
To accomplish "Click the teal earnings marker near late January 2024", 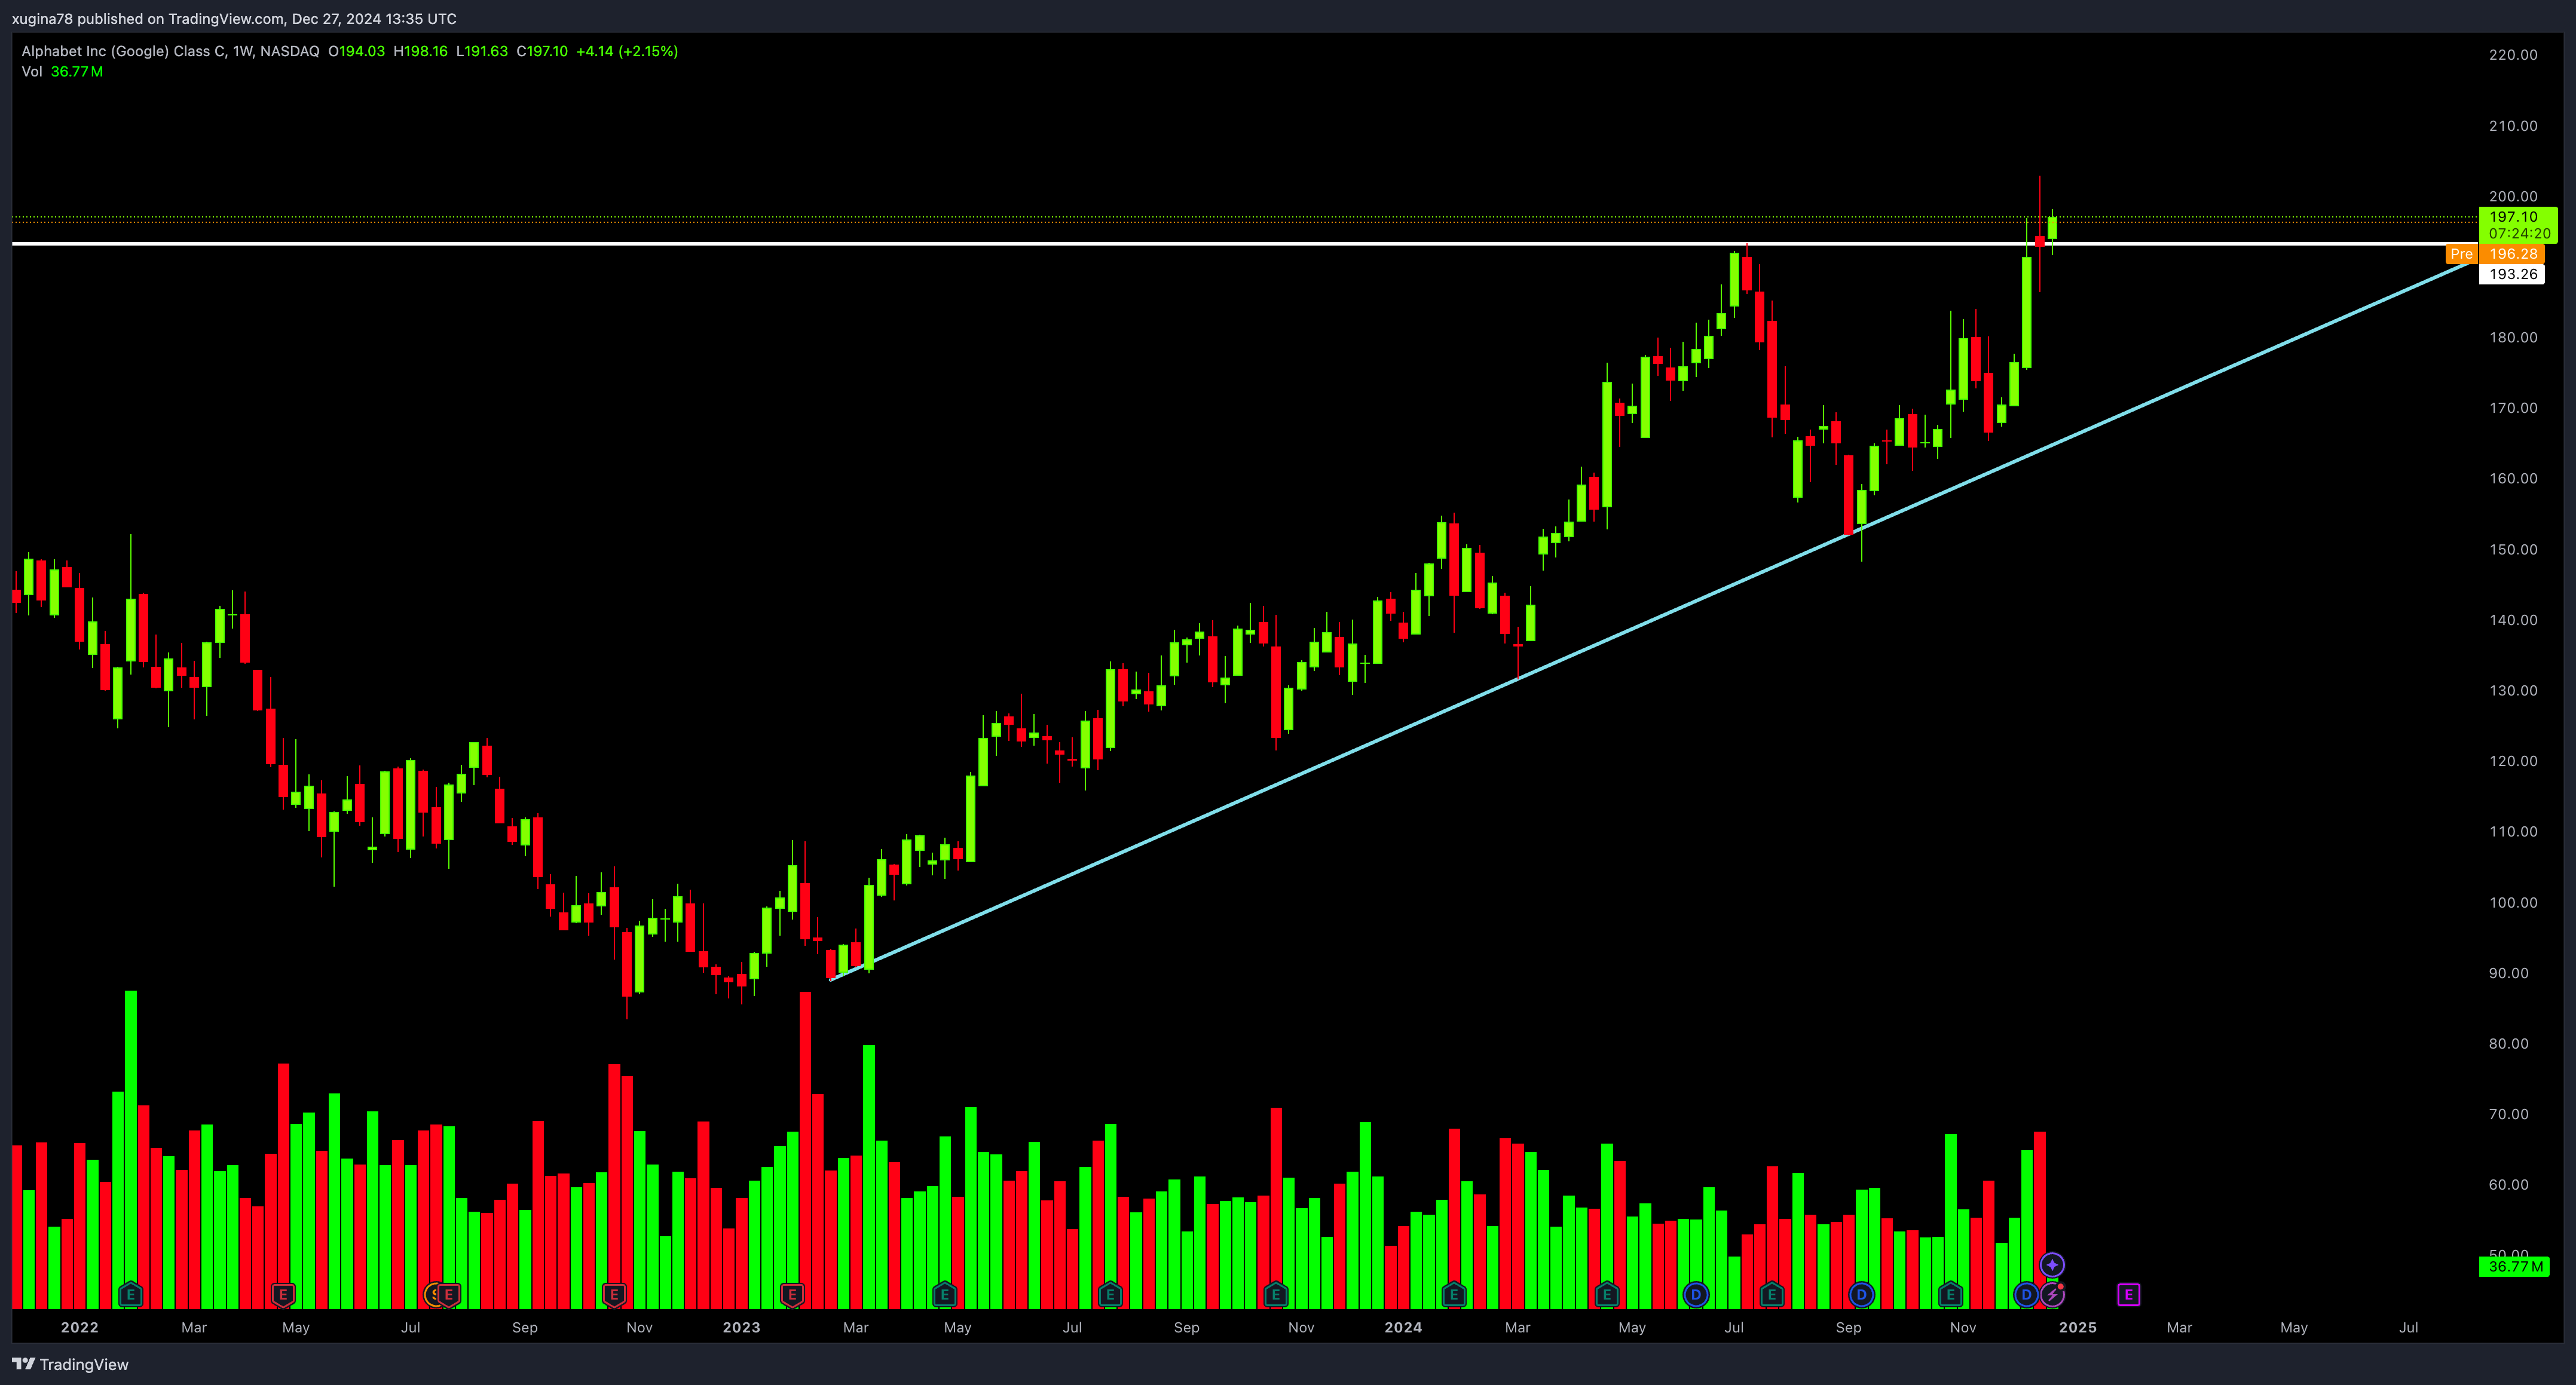I will 1454,1295.
